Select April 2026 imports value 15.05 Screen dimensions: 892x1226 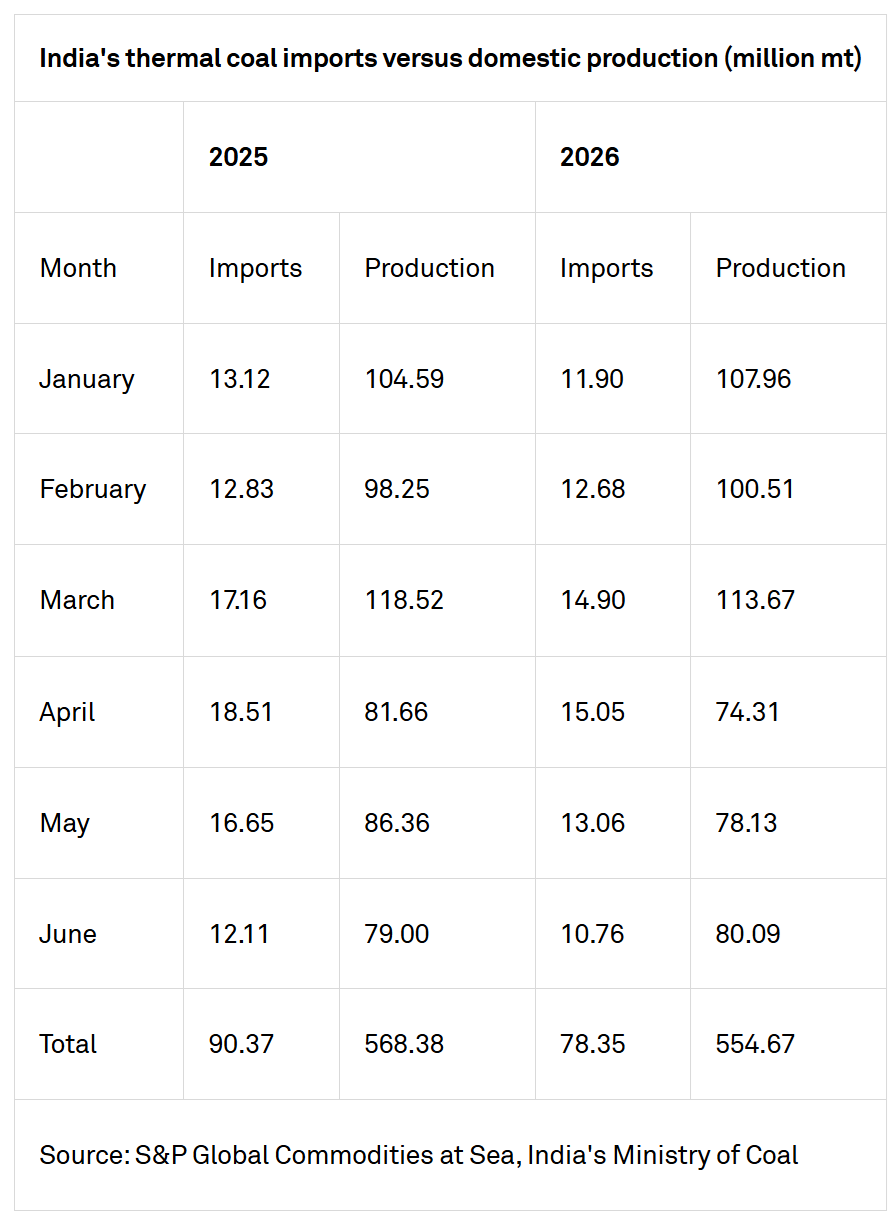pyautogui.click(x=592, y=712)
